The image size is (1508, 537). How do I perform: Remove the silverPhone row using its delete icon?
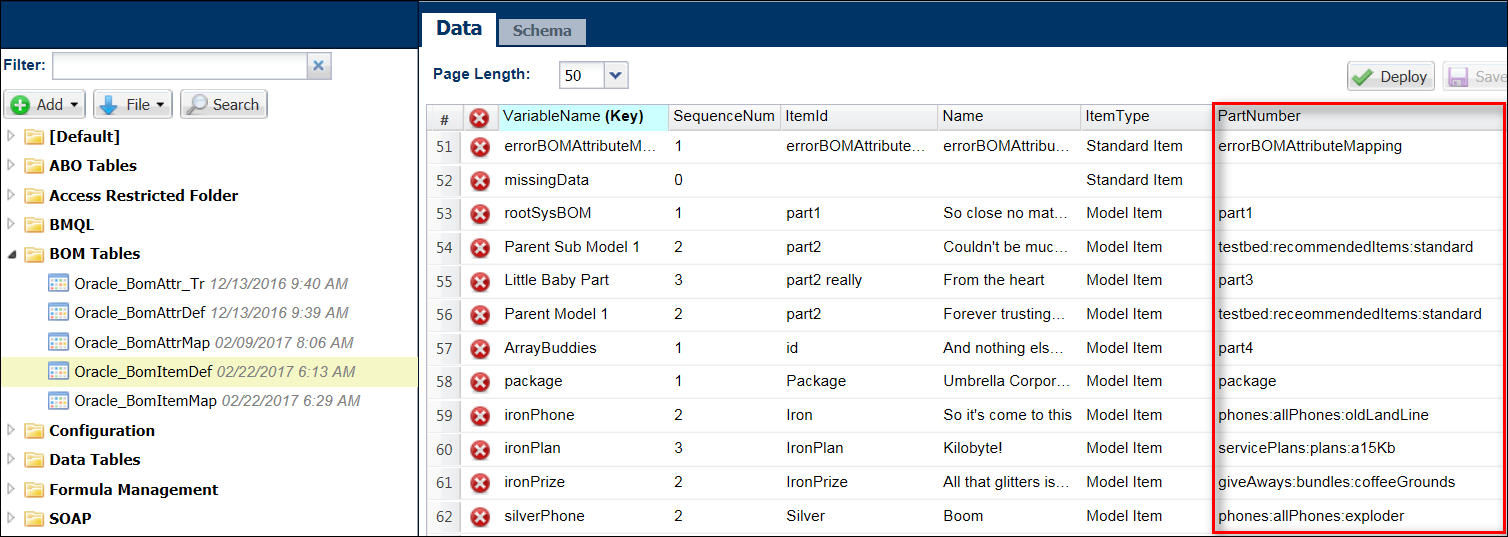point(480,517)
